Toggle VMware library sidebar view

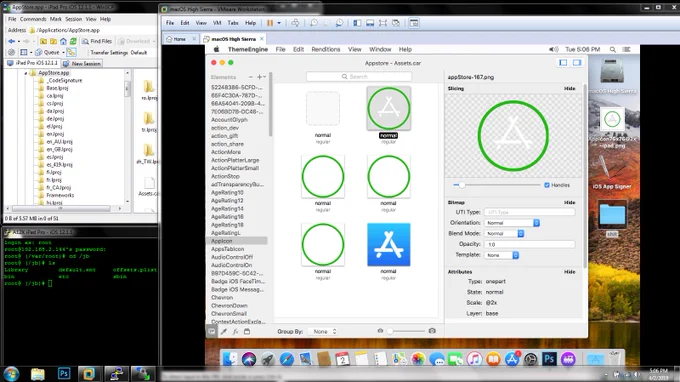357,23
